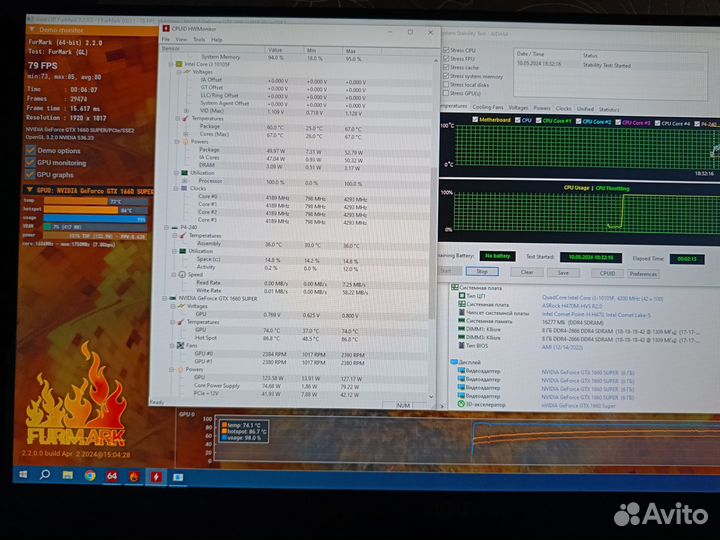The width and height of the screenshot is (720, 540).
Task: Switch to AIDA64 taskbar icon
Action: point(112,476)
